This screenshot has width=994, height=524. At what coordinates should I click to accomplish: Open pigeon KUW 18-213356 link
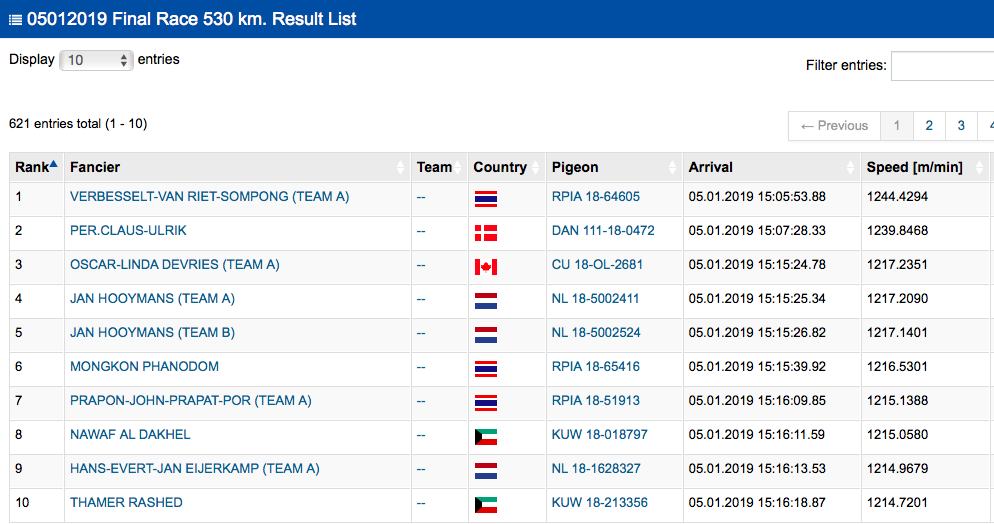[600, 503]
